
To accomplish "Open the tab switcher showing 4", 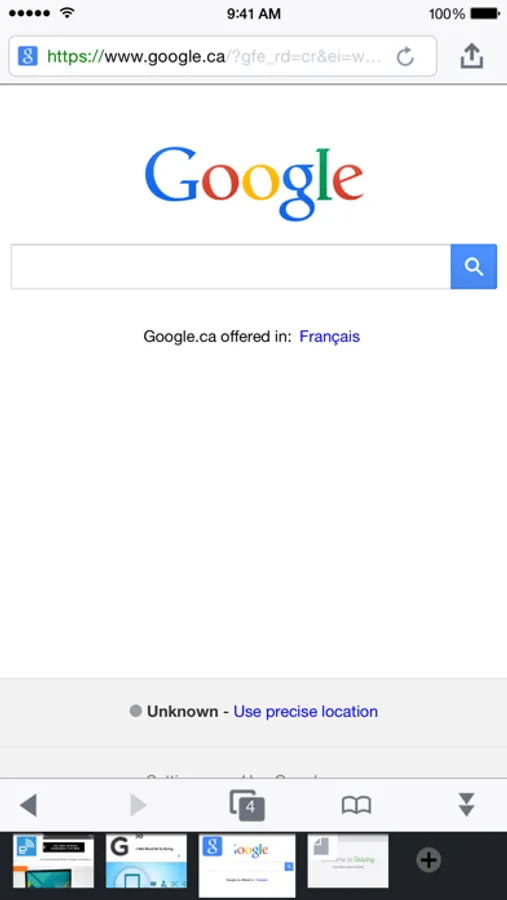I will coord(247,805).
